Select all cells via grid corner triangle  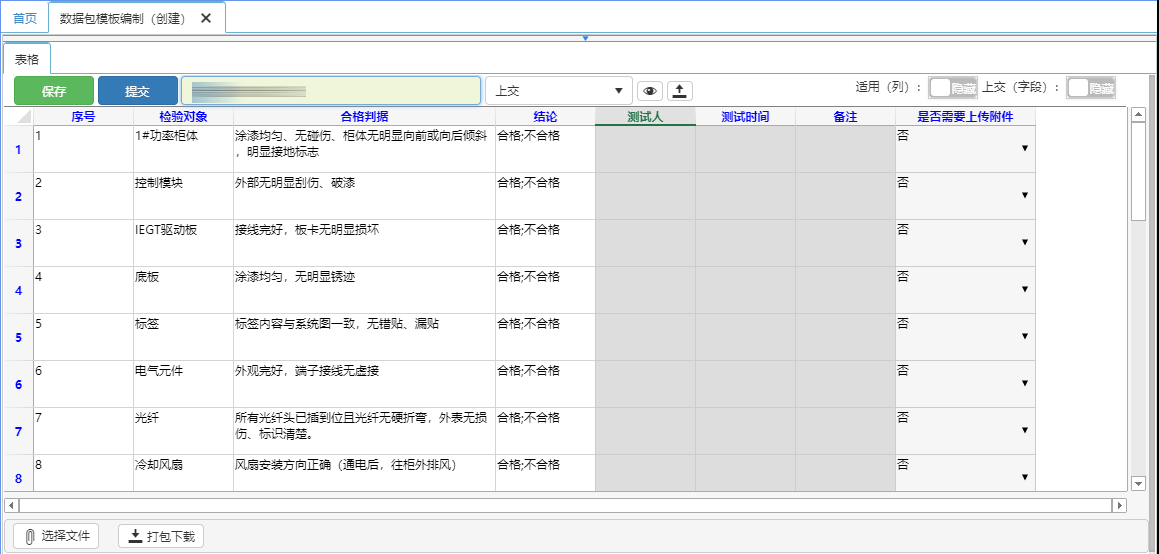click(18, 117)
